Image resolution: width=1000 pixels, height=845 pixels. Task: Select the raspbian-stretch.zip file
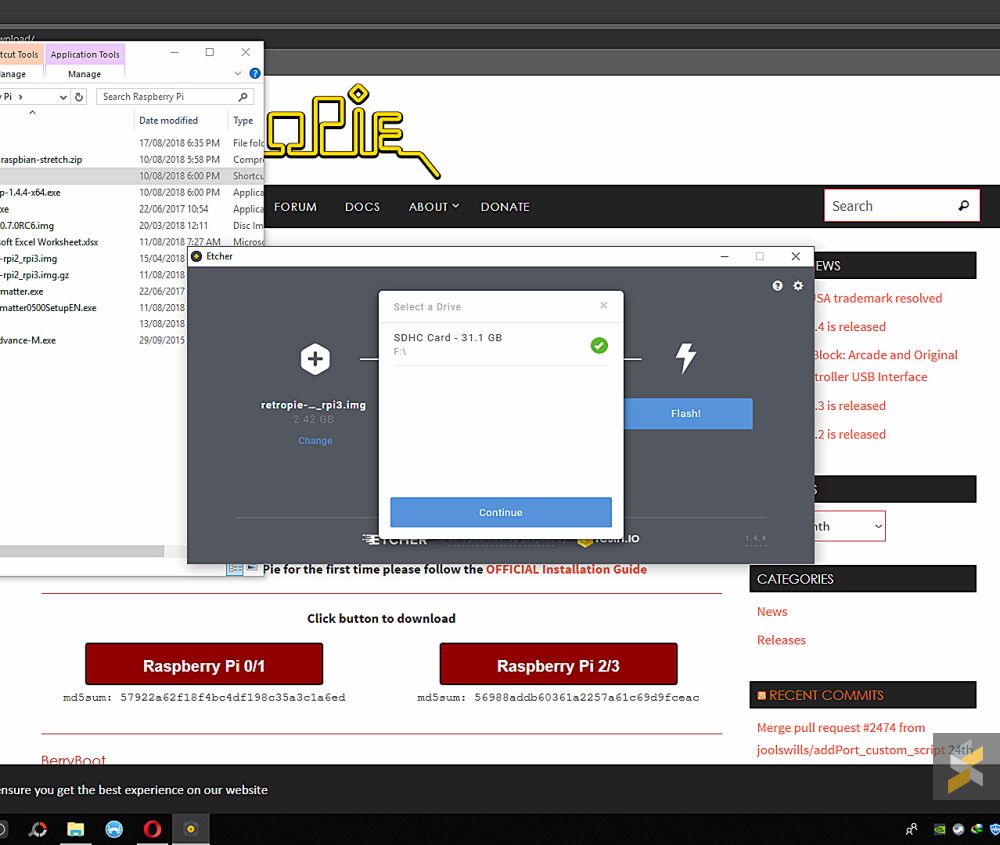[41, 159]
